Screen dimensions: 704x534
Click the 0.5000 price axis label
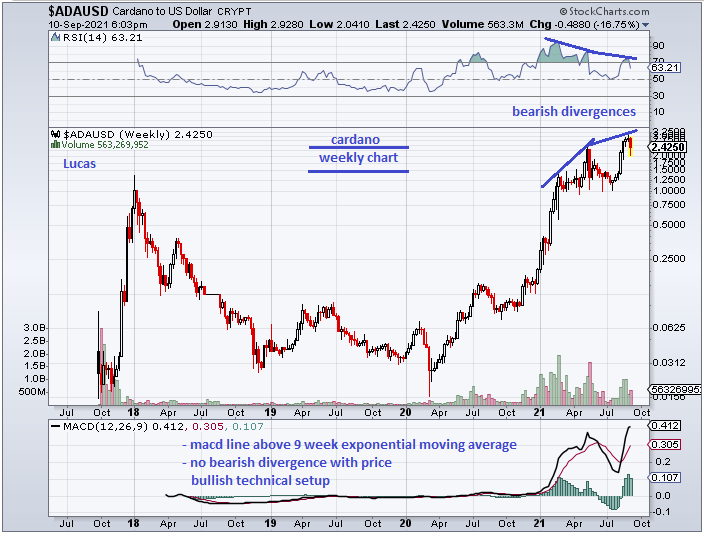click(669, 225)
